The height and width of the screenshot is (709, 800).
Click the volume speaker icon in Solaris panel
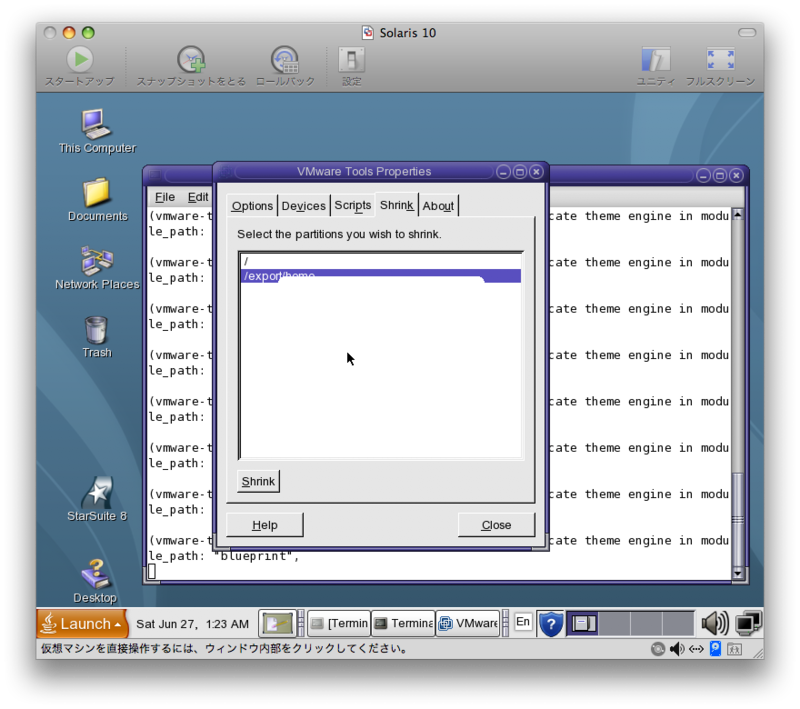(x=714, y=623)
